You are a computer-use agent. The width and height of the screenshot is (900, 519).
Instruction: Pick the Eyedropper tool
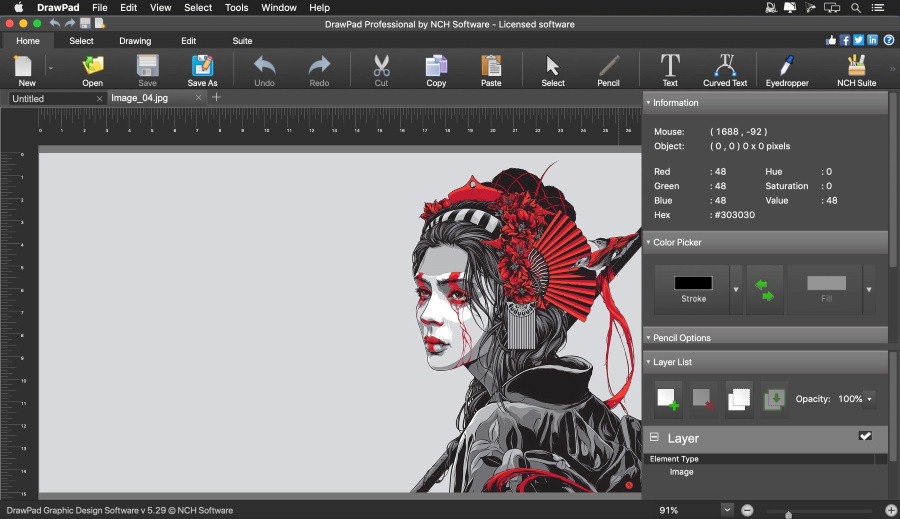787,70
